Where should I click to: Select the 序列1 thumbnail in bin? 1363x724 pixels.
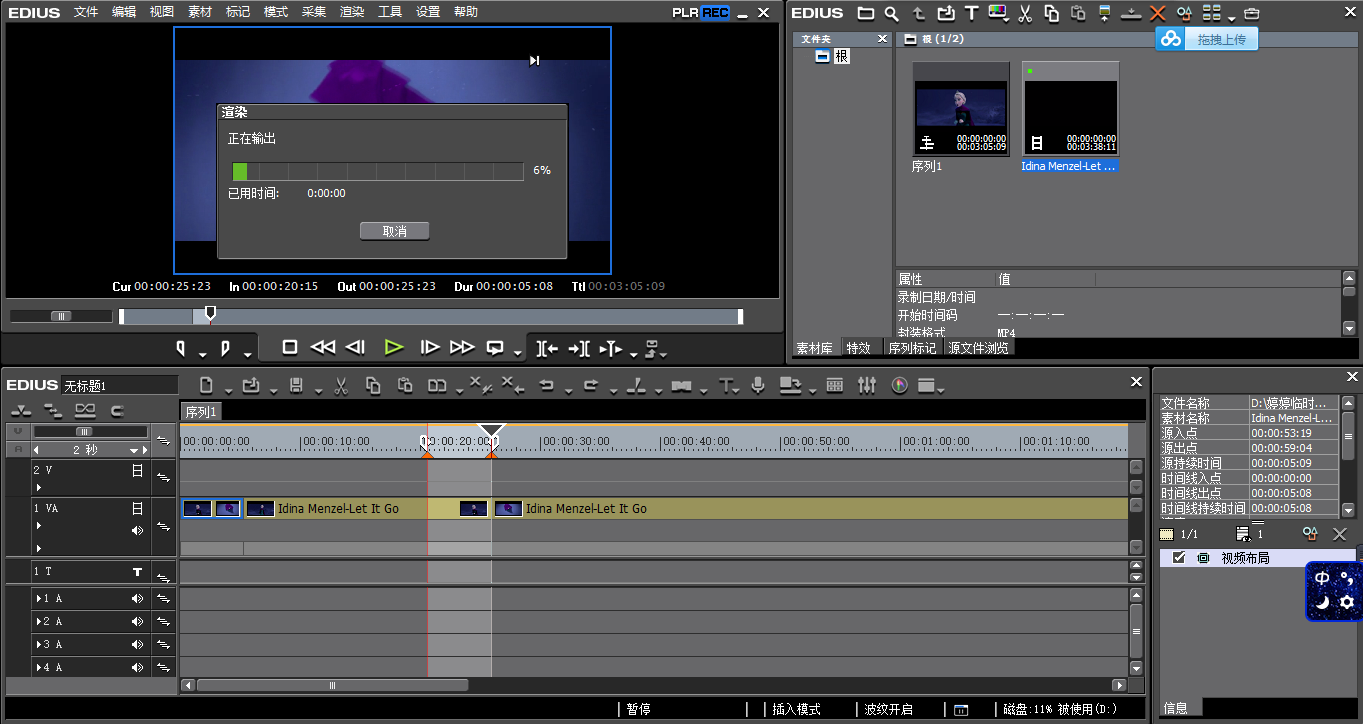pyautogui.click(x=961, y=108)
